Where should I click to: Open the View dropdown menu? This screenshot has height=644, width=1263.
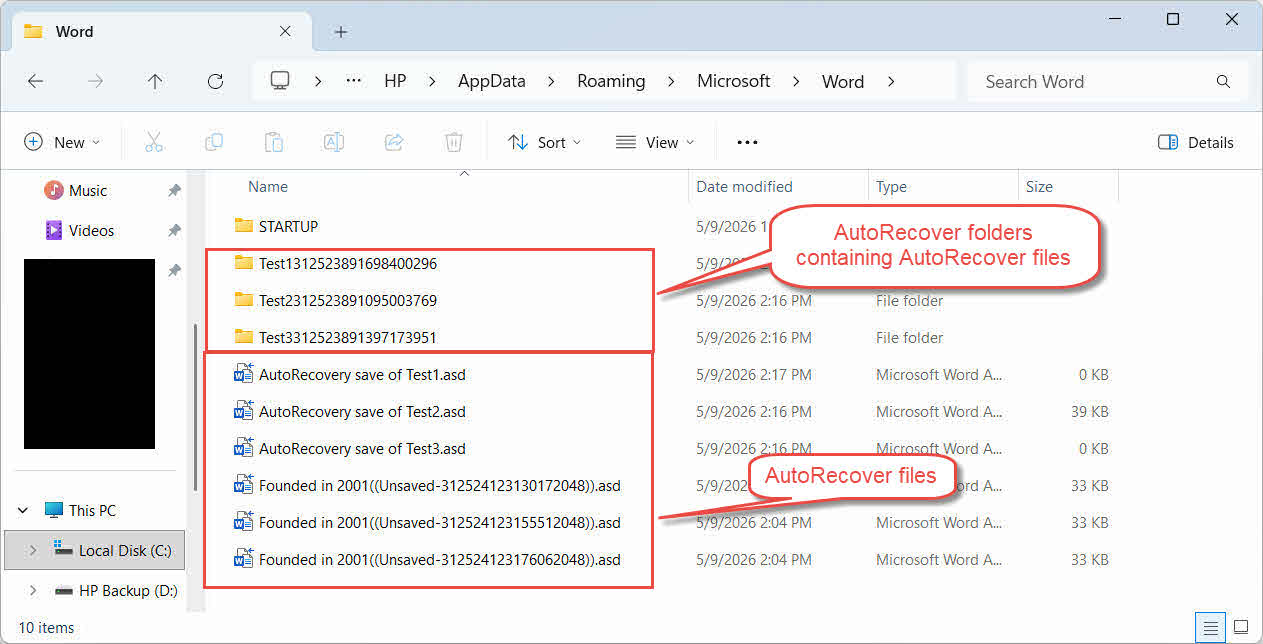click(655, 142)
